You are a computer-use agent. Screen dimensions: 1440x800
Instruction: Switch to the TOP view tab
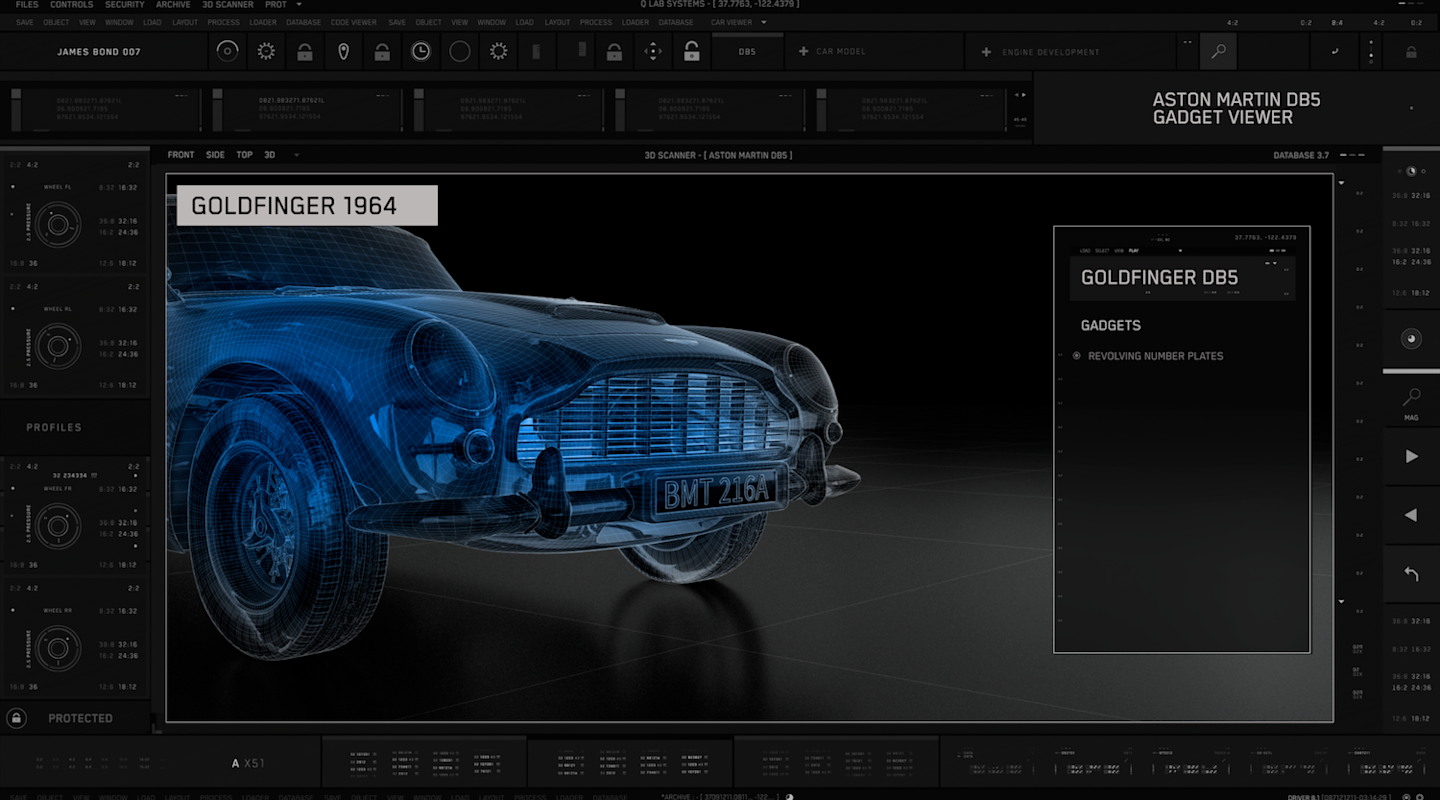tap(244, 154)
